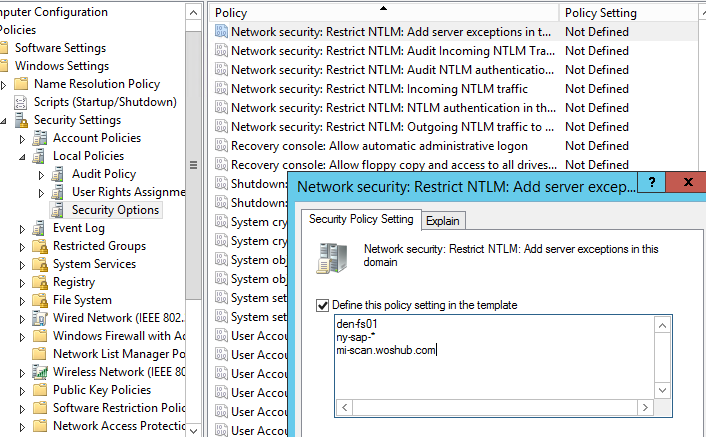Expand the Event Log node
Image resolution: width=706 pixels, height=437 pixels.
(22, 229)
